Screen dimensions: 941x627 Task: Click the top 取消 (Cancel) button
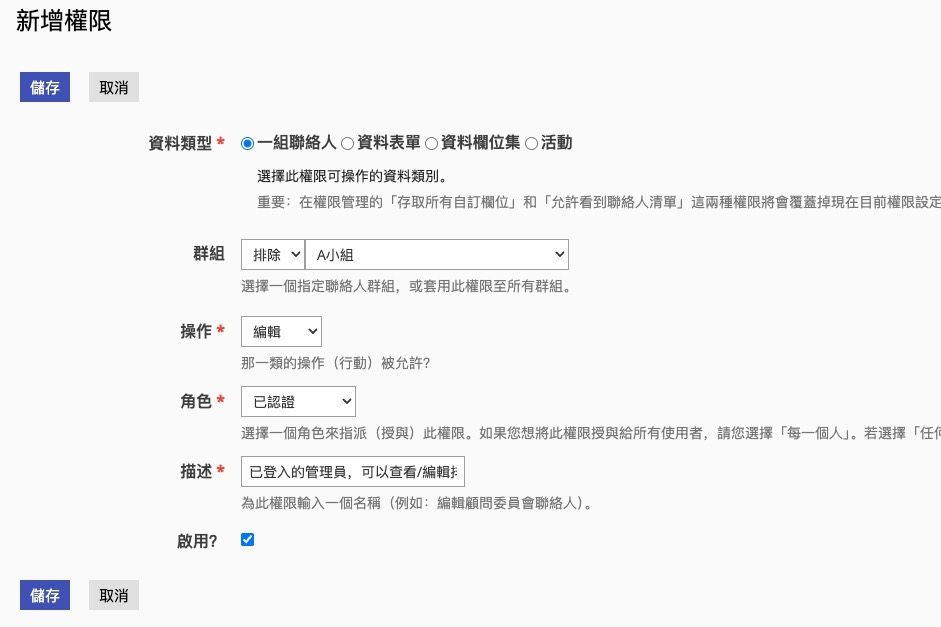click(x=114, y=87)
